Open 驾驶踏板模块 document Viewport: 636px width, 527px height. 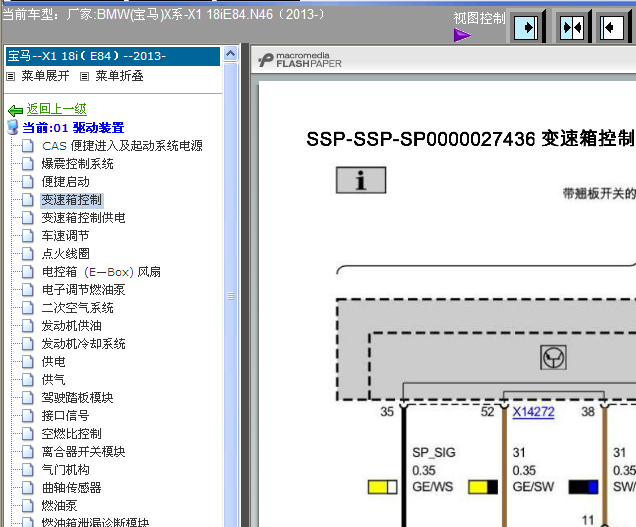77,398
